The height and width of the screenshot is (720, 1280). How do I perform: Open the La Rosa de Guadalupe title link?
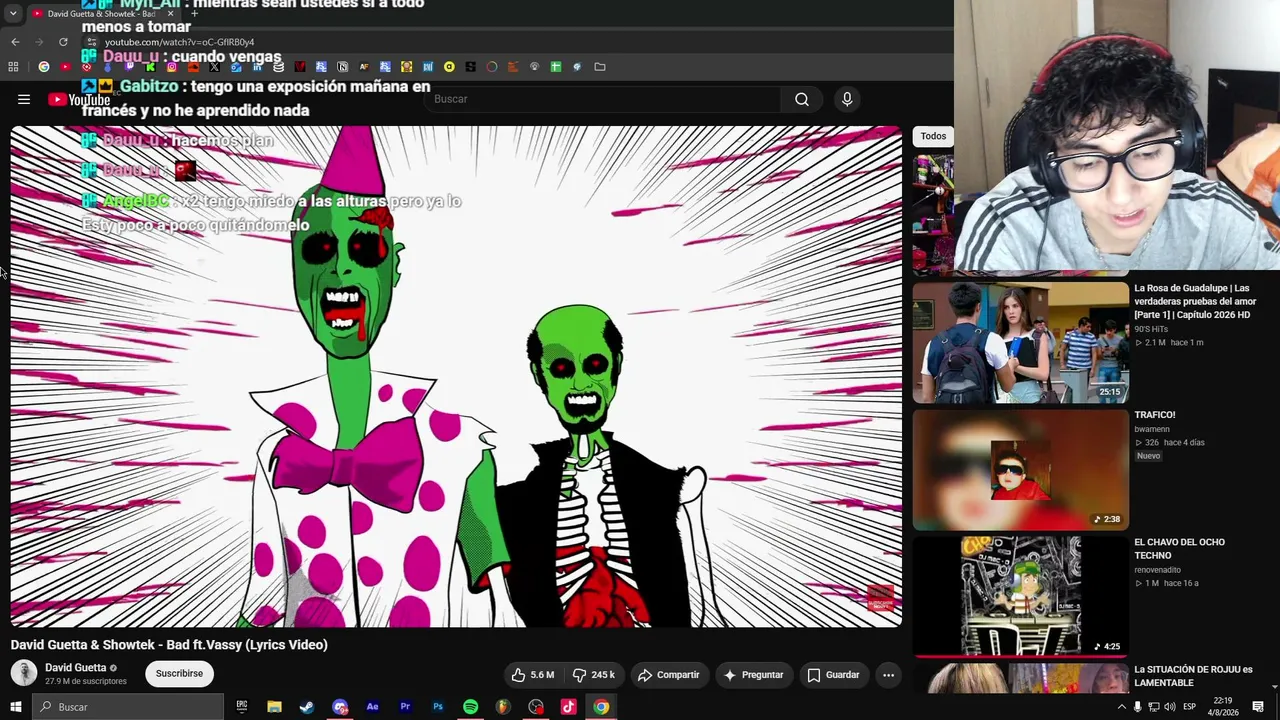click(1194, 301)
